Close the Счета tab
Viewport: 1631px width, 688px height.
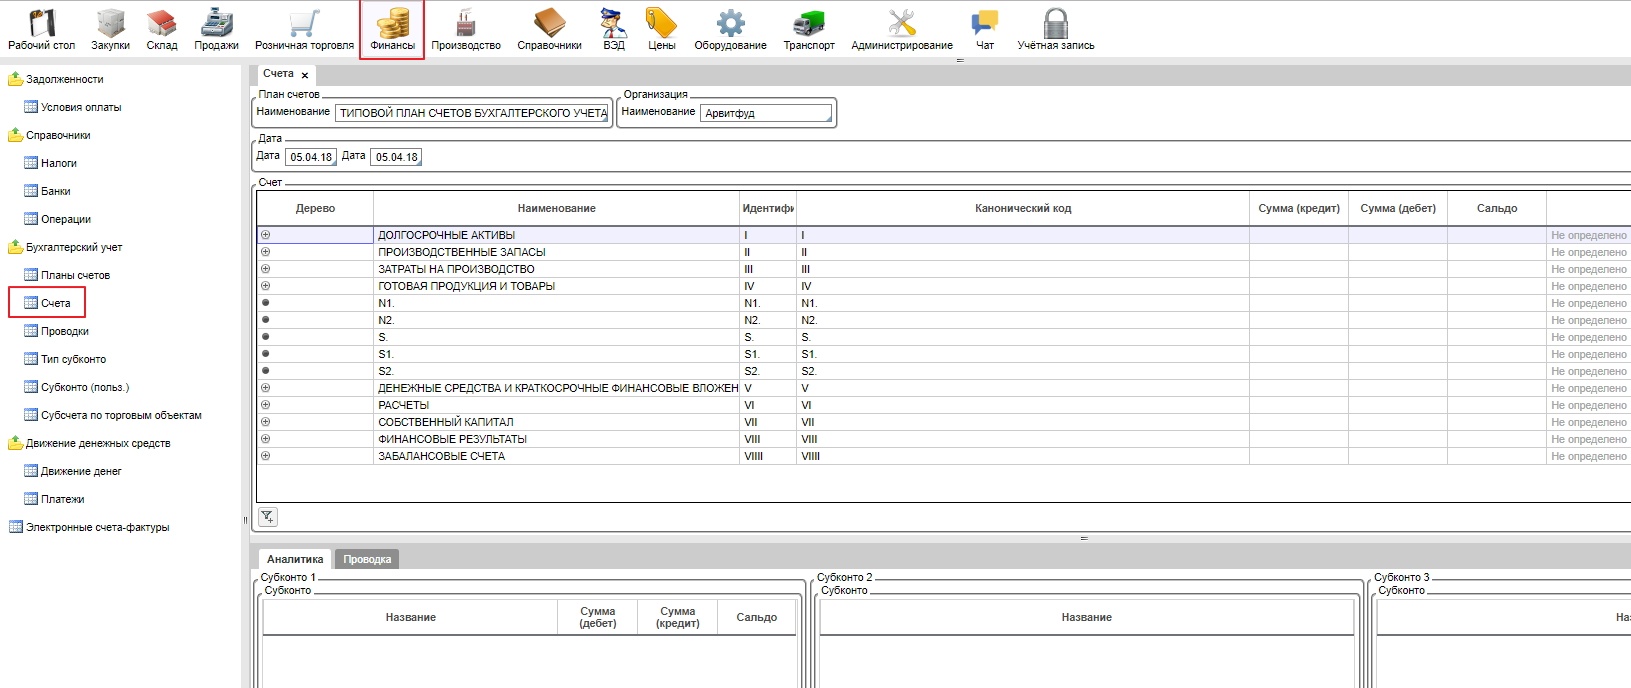coord(305,75)
